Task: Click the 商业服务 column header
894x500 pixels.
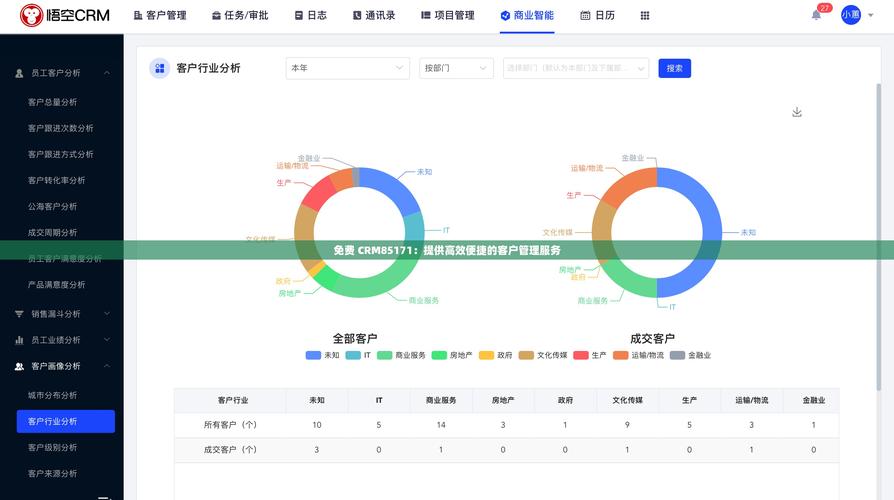Action: click(x=441, y=400)
